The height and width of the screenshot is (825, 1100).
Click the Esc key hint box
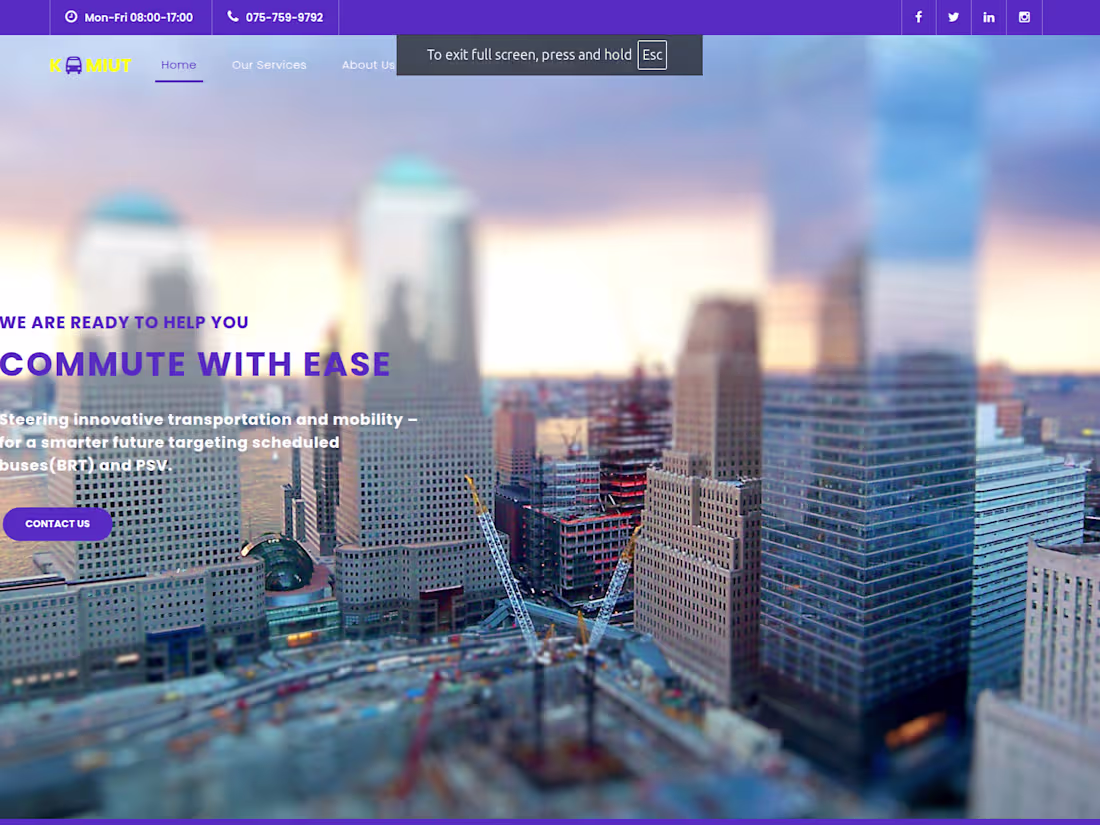tap(652, 55)
